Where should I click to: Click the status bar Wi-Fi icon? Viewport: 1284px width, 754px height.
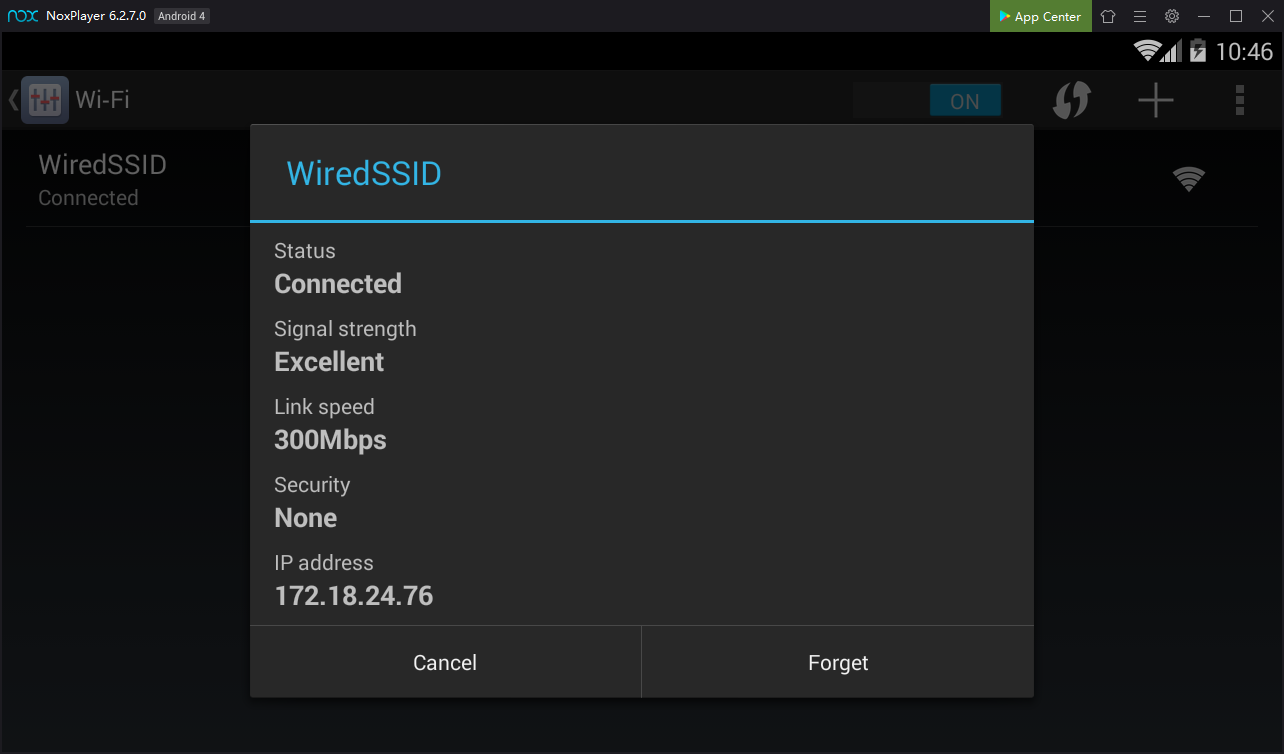[x=1147, y=51]
